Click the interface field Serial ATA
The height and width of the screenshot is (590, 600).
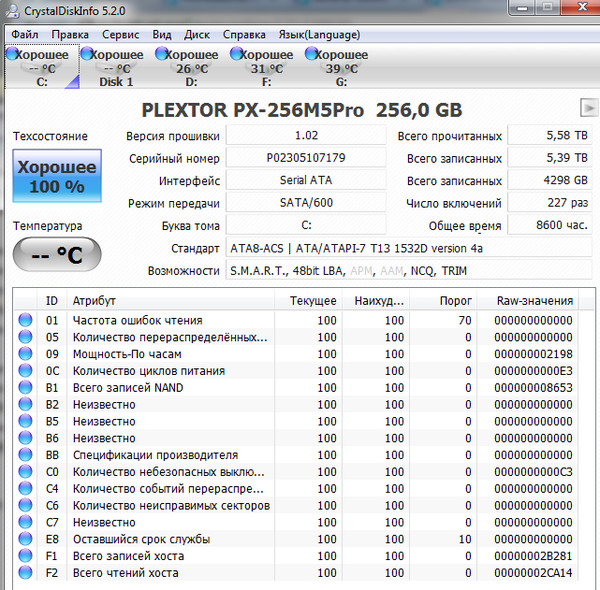(306, 180)
